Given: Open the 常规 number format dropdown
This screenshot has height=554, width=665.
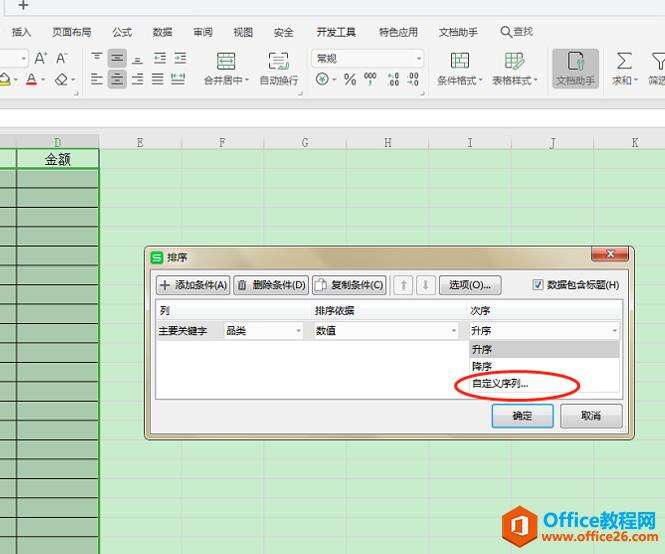Looking at the screenshot, I should point(419,59).
